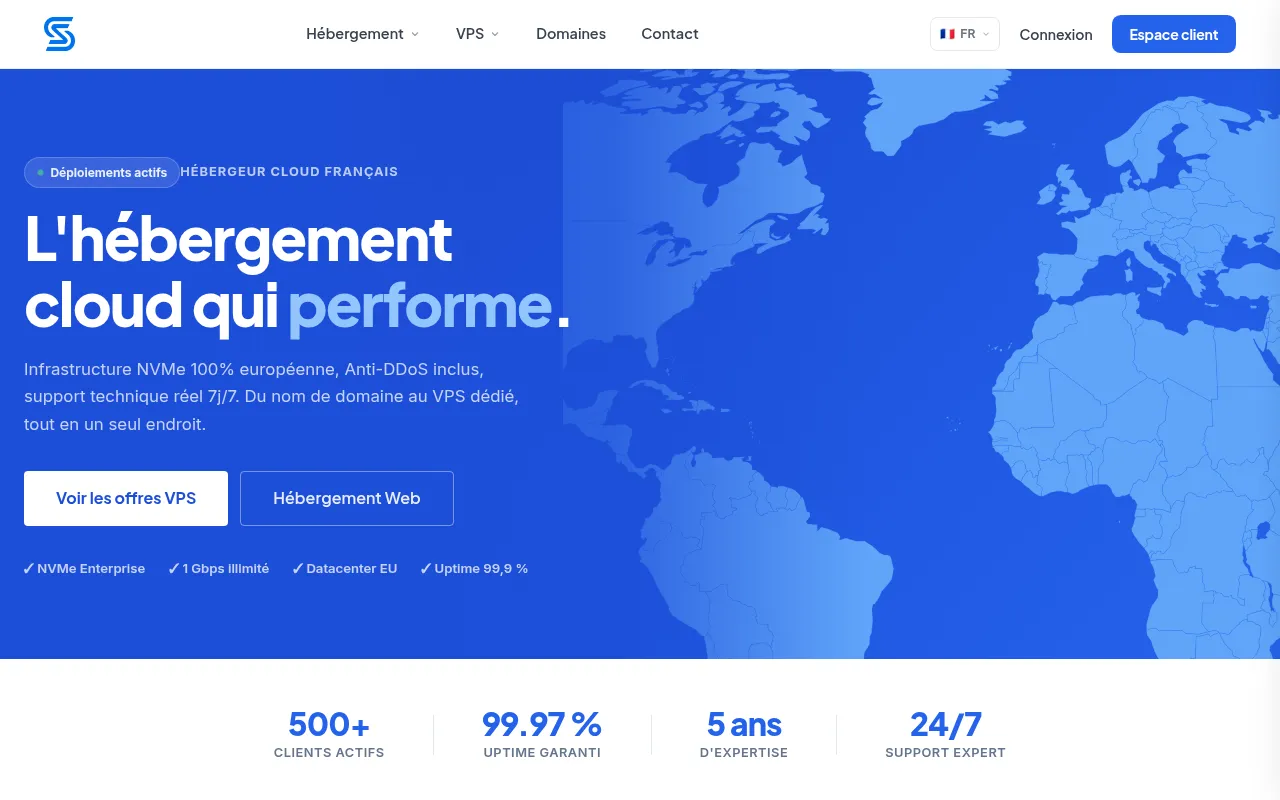Viewport: 1280px width, 800px height.
Task: Expand the Hébergement chevron arrow
Action: click(x=415, y=34)
